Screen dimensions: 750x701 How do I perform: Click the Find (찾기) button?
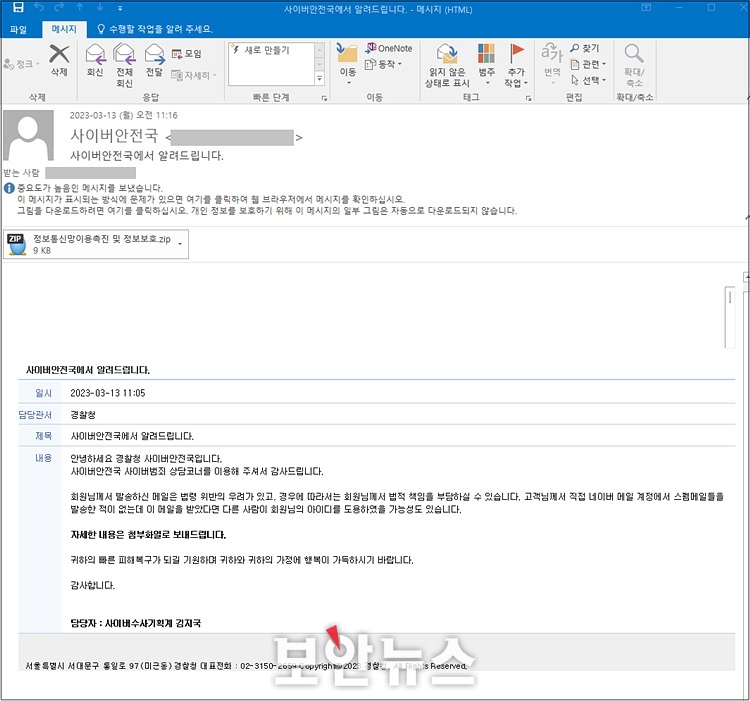(585, 48)
